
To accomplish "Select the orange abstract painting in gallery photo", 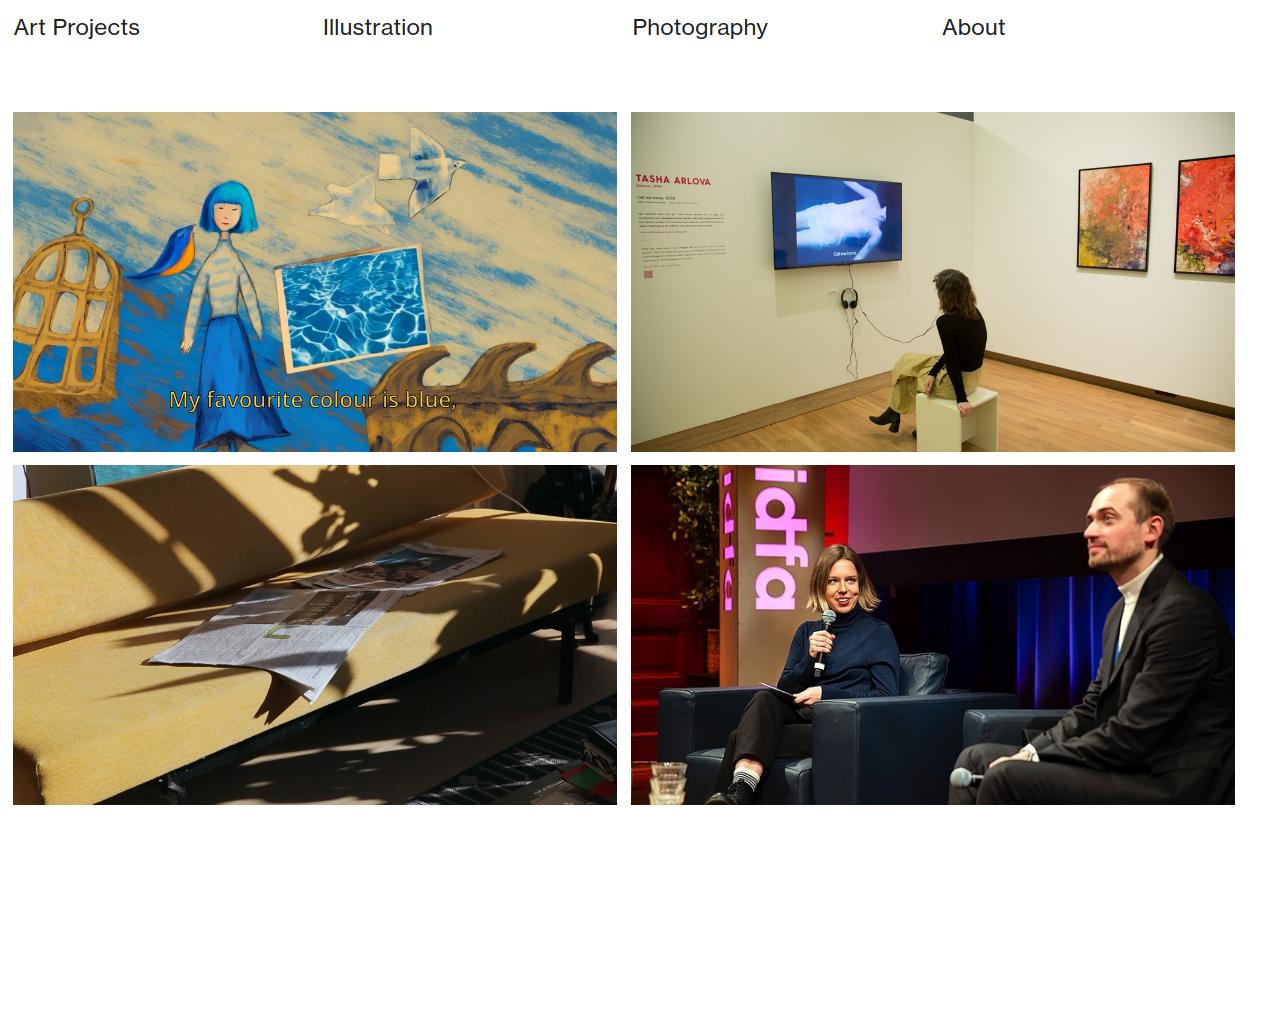I will pyautogui.click(x=1114, y=217).
